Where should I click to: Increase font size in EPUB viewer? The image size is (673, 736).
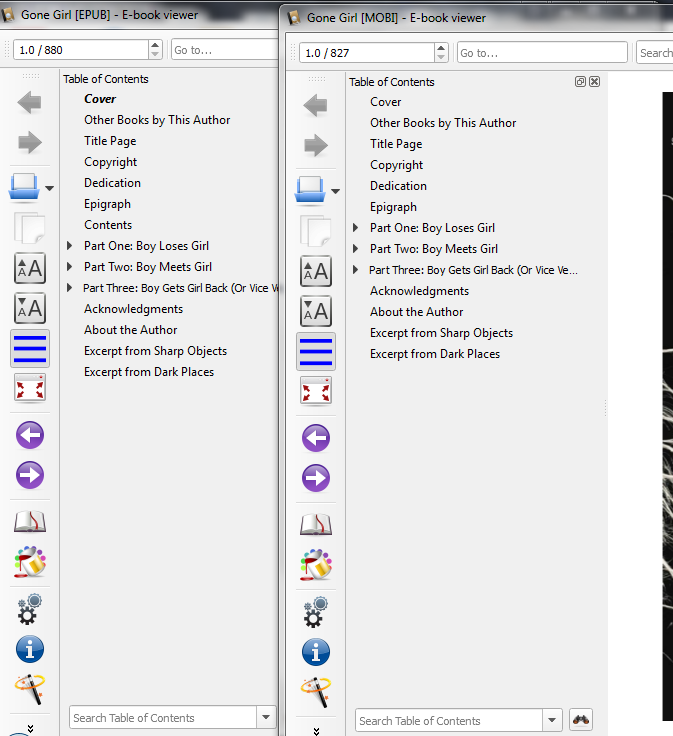click(30, 268)
